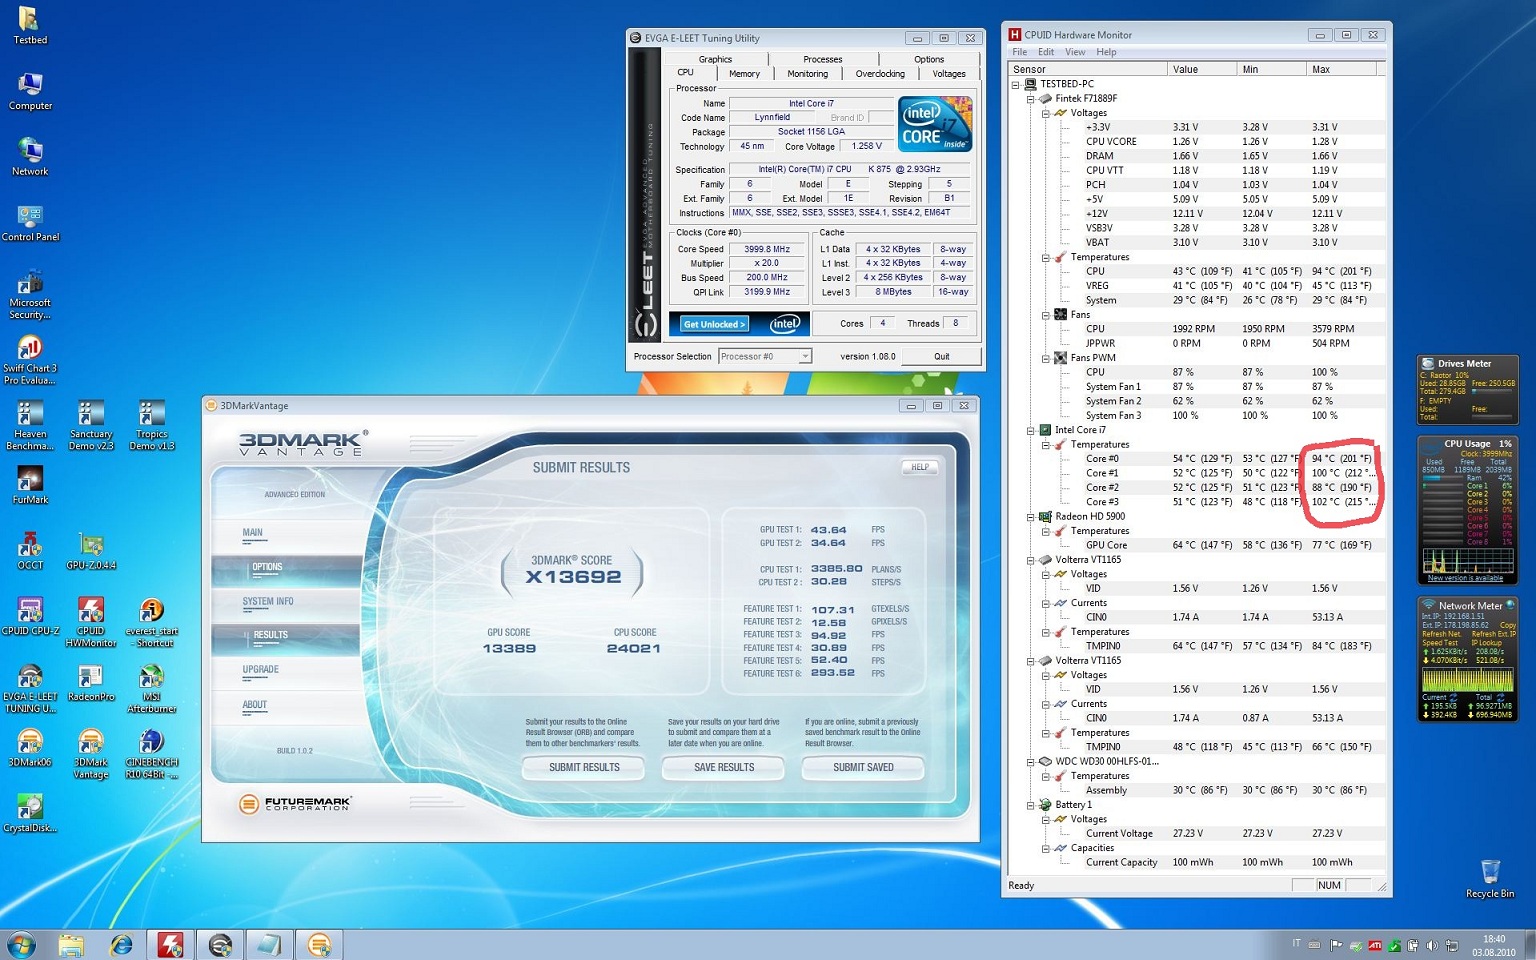Launch OCCT desktop shortcut
This screenshot has width=1536, height=960.
pos(30,551)
